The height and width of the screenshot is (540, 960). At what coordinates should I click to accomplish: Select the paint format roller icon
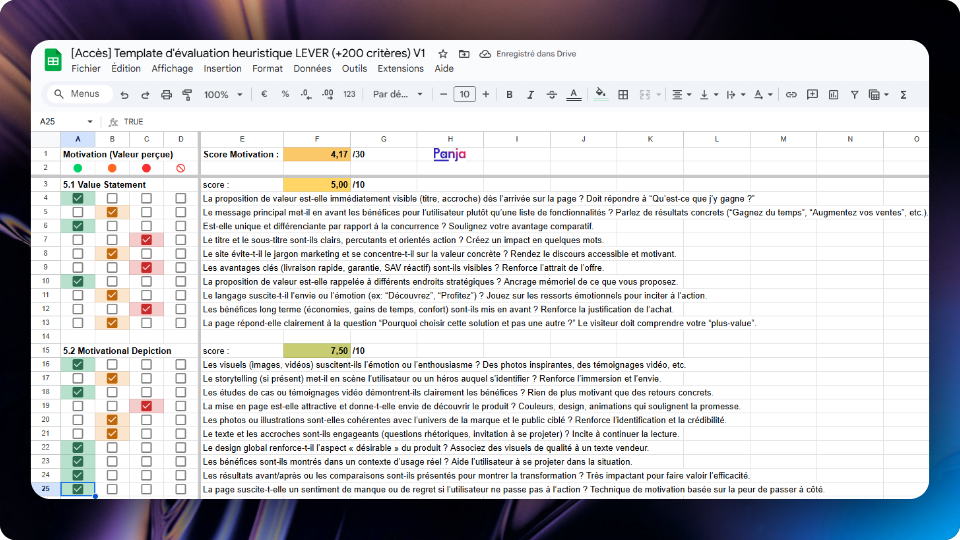tap(187, 95)
